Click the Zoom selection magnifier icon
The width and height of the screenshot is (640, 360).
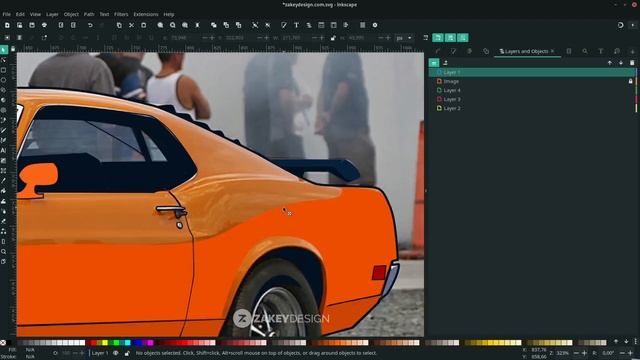point(160,25)
